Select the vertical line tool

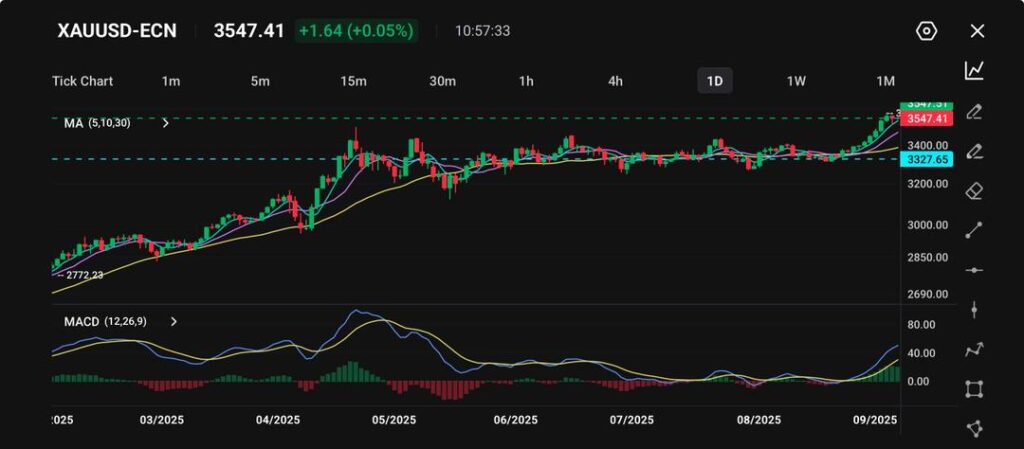click(x=974, y=310)
